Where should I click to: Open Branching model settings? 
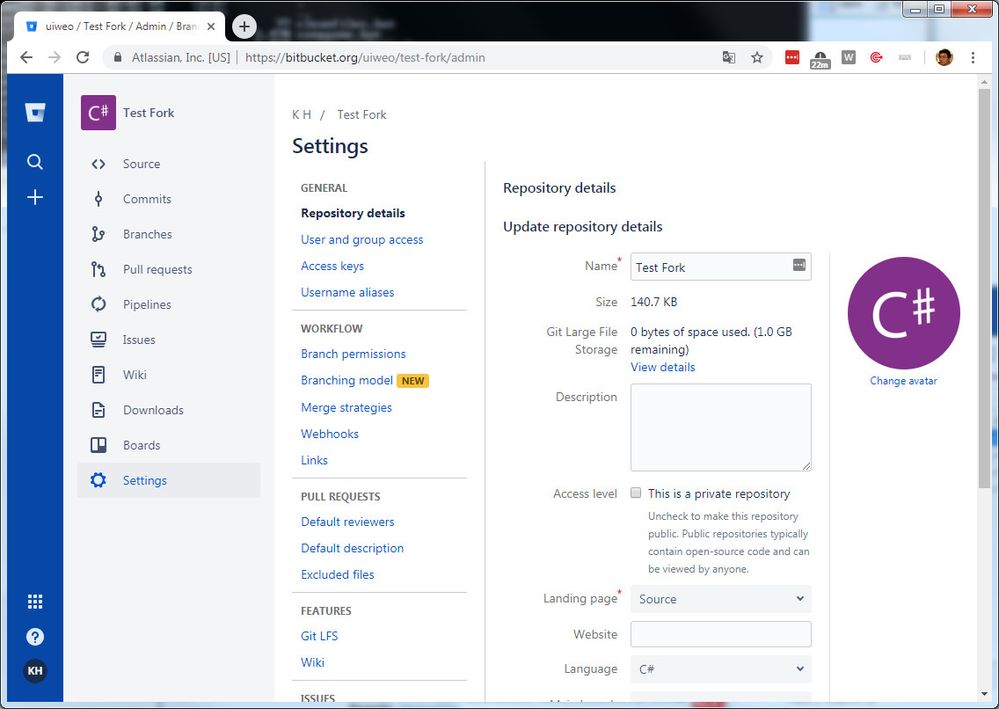coord(347,380)
